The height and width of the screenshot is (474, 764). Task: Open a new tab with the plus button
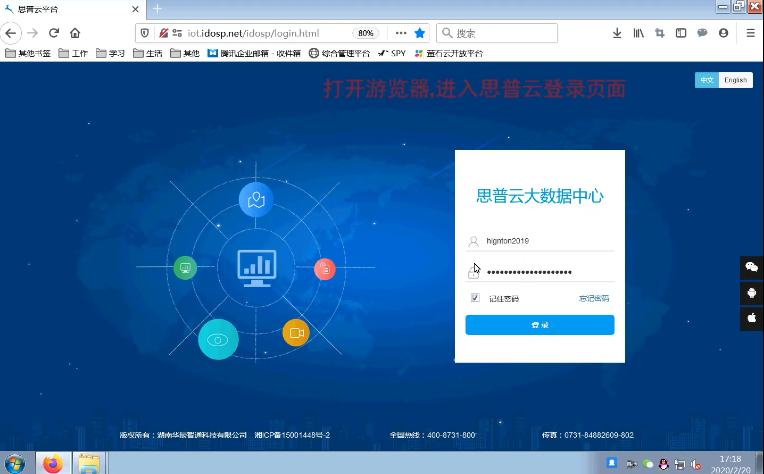(157, 8)
